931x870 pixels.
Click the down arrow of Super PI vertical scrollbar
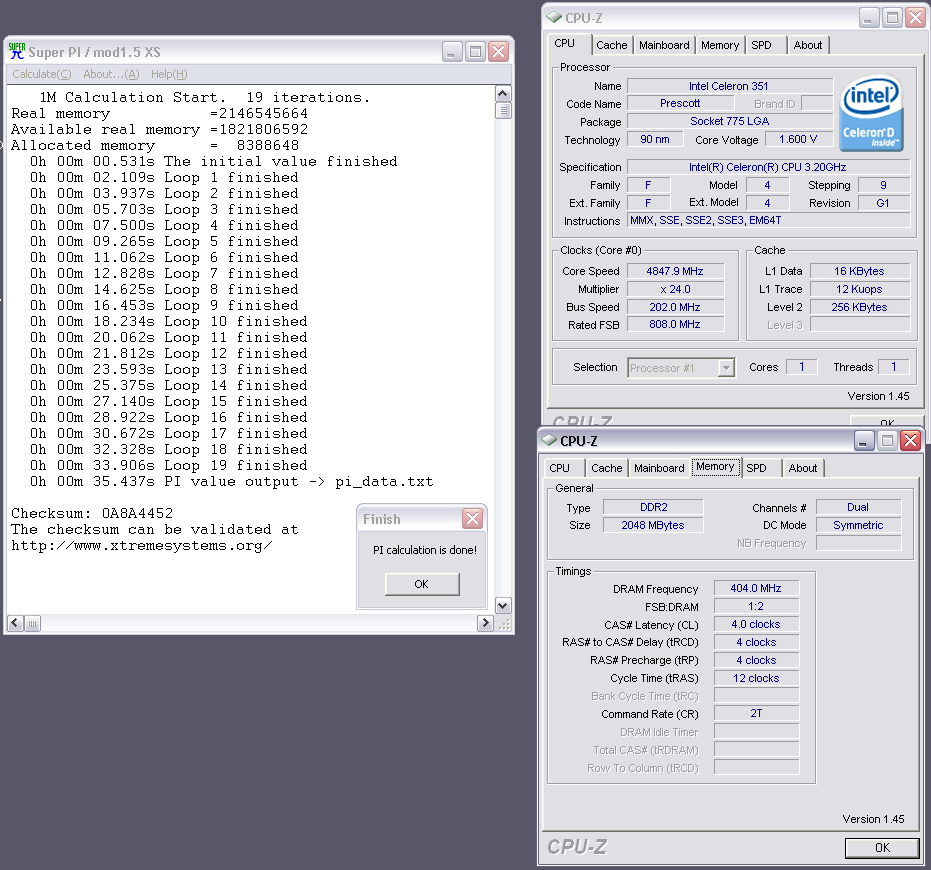click(x=503, y=606)
